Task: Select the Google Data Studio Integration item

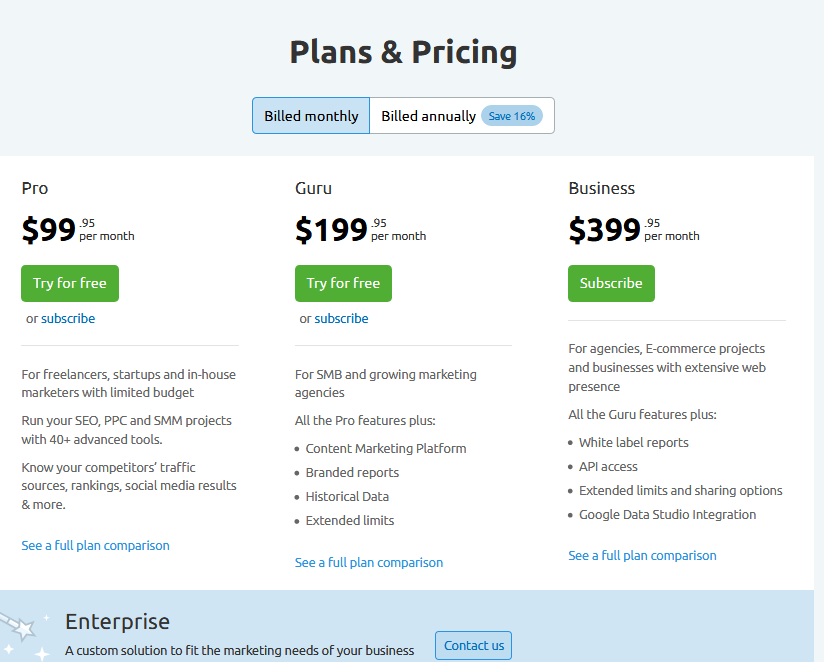Action: pos(667,515)
